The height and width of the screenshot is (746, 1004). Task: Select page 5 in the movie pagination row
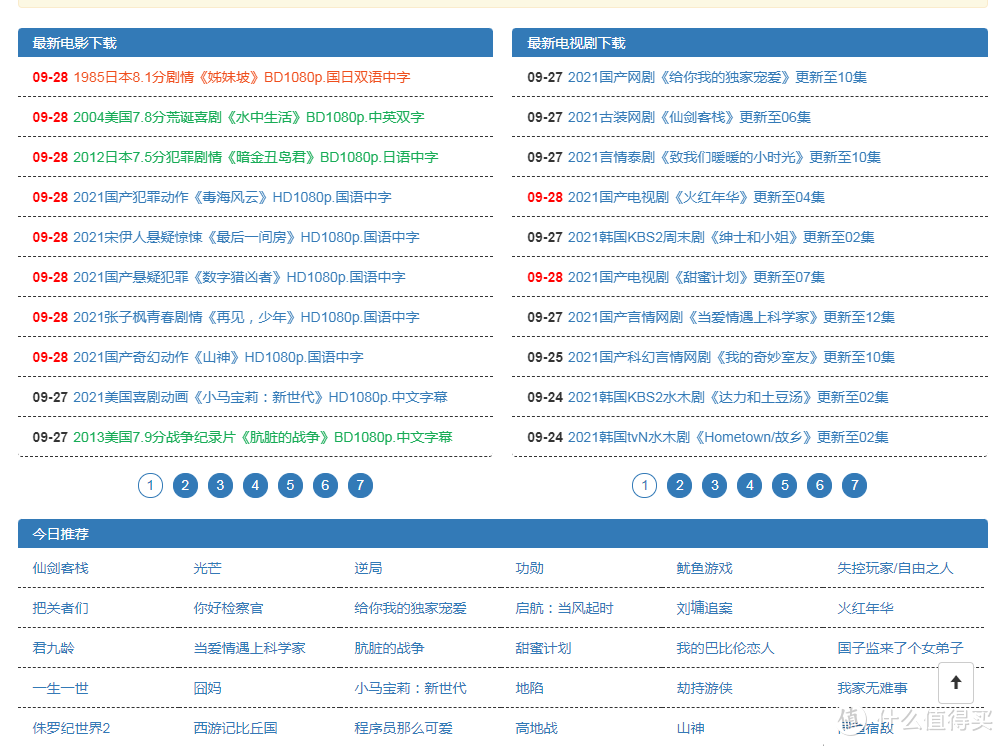tap(290, 485)
